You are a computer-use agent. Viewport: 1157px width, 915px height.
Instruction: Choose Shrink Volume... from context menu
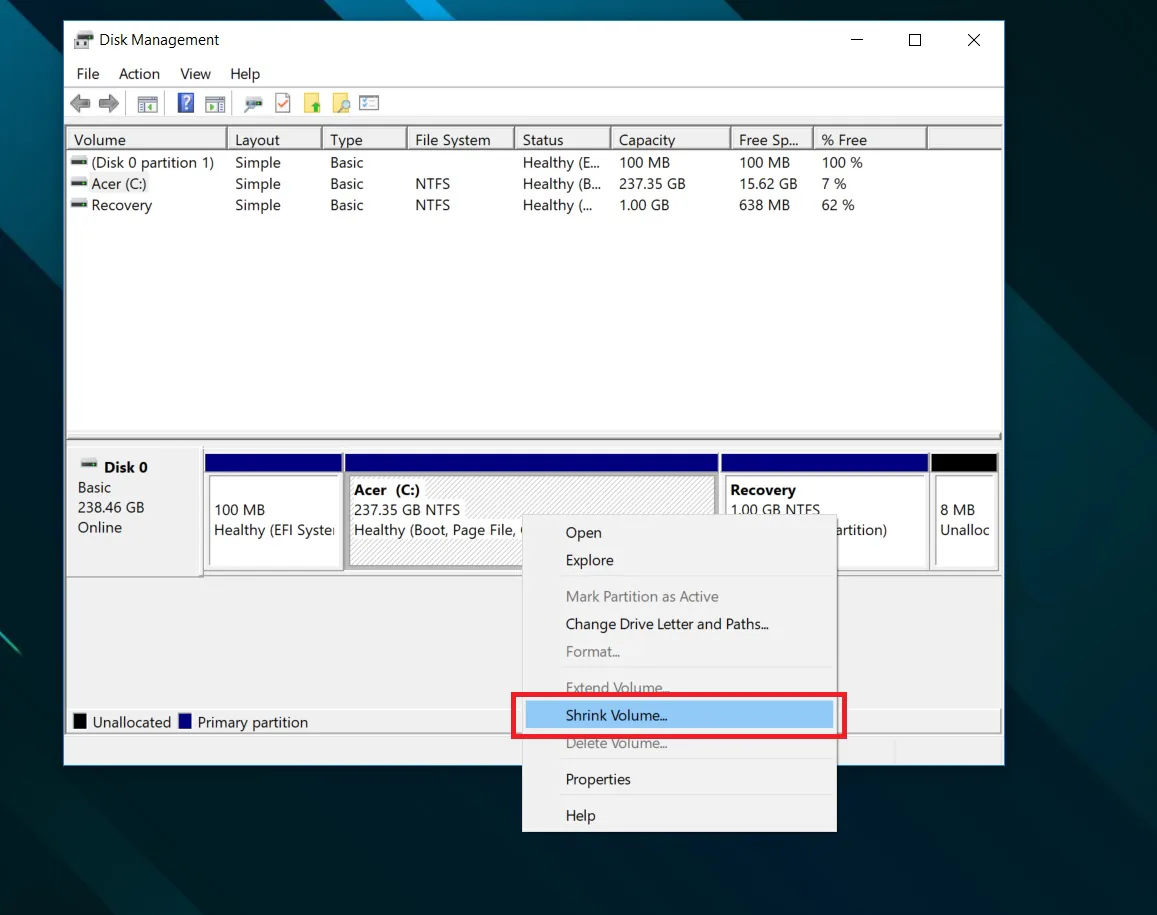coord(679,715)
